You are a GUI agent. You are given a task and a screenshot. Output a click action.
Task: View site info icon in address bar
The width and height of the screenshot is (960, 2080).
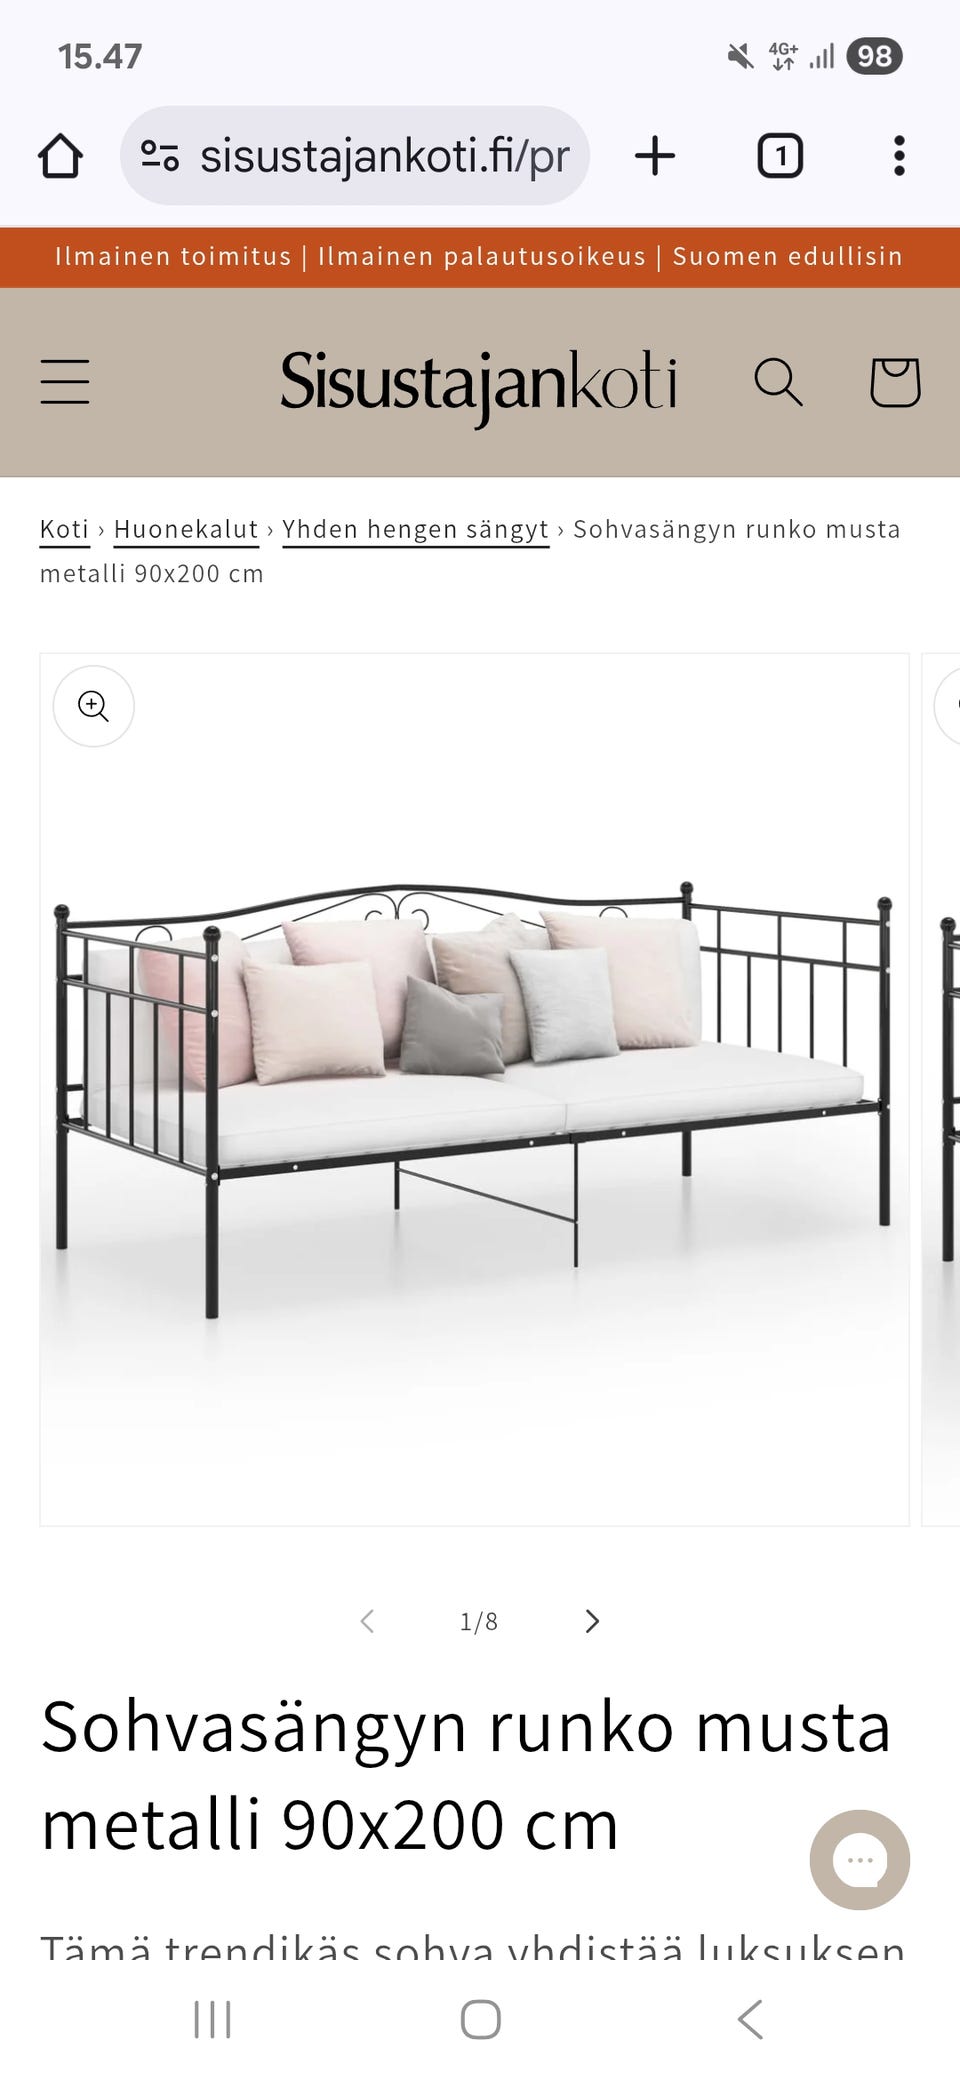pyautogui.click(x=160, y=156)
